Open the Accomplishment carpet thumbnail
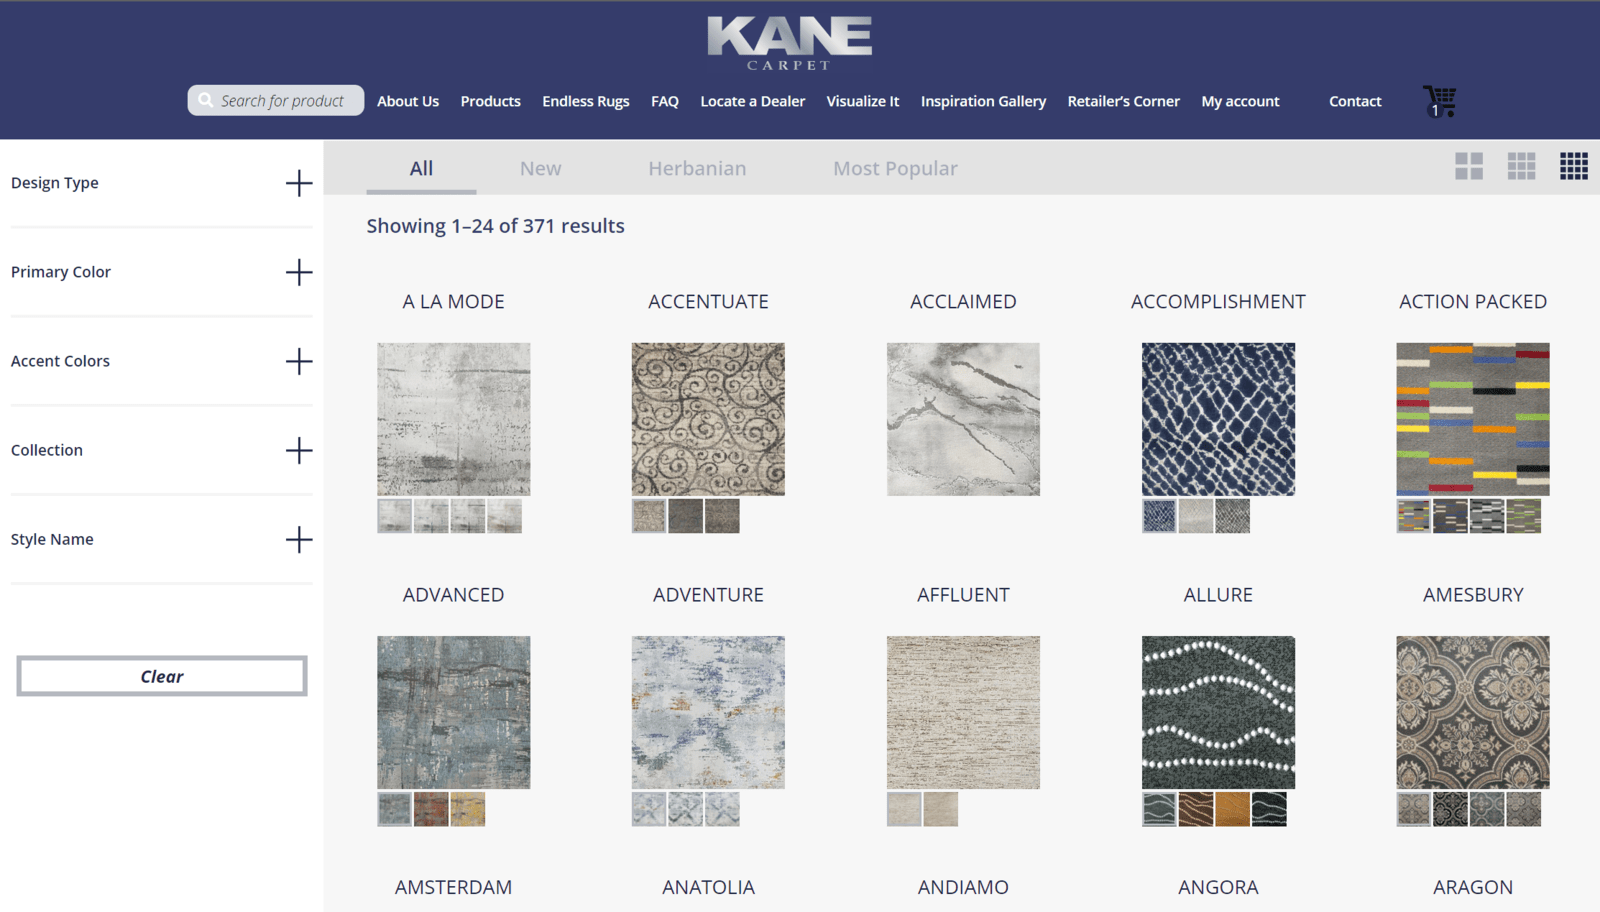This screenshot has height=912, width=1600. 1218,419
